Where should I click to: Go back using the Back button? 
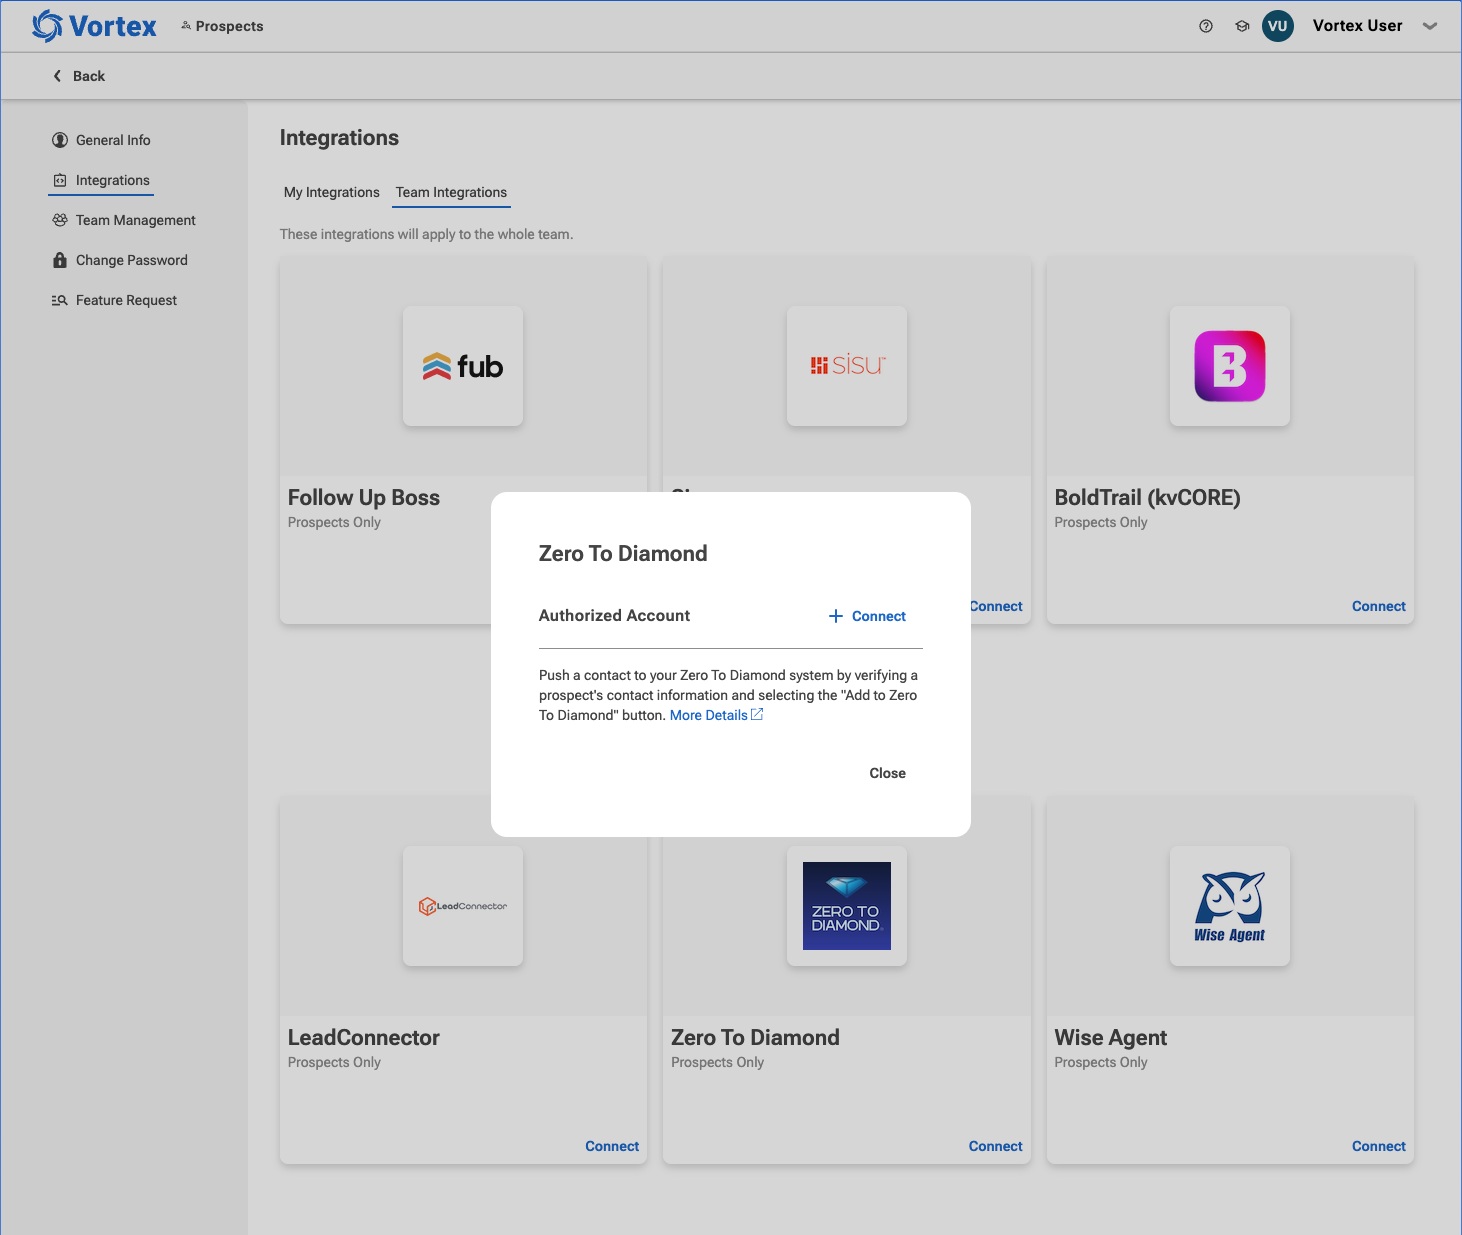pos(79,76)
